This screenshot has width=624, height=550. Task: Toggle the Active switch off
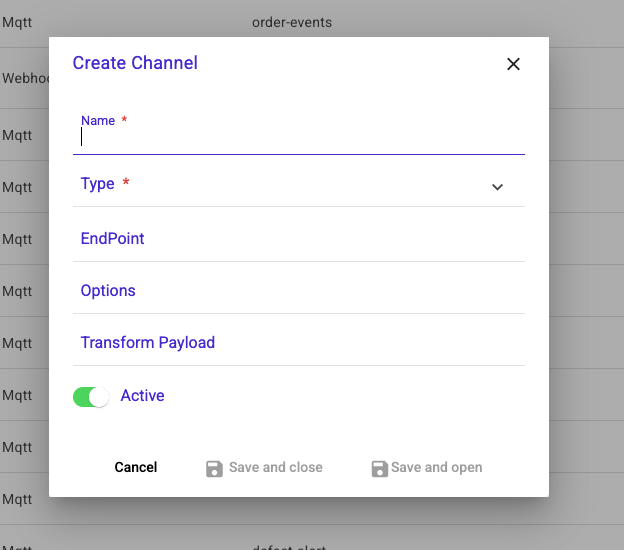(x=90, y=397)
